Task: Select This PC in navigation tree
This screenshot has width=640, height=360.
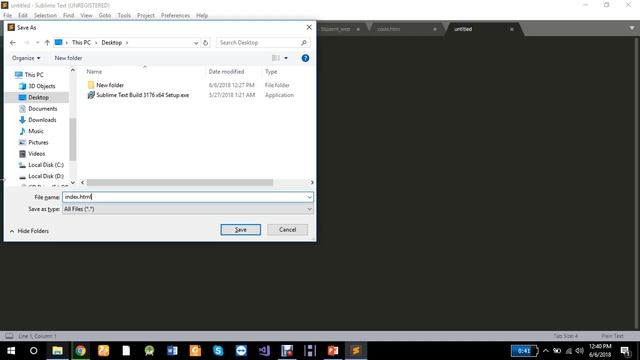Action: (34, 75)
